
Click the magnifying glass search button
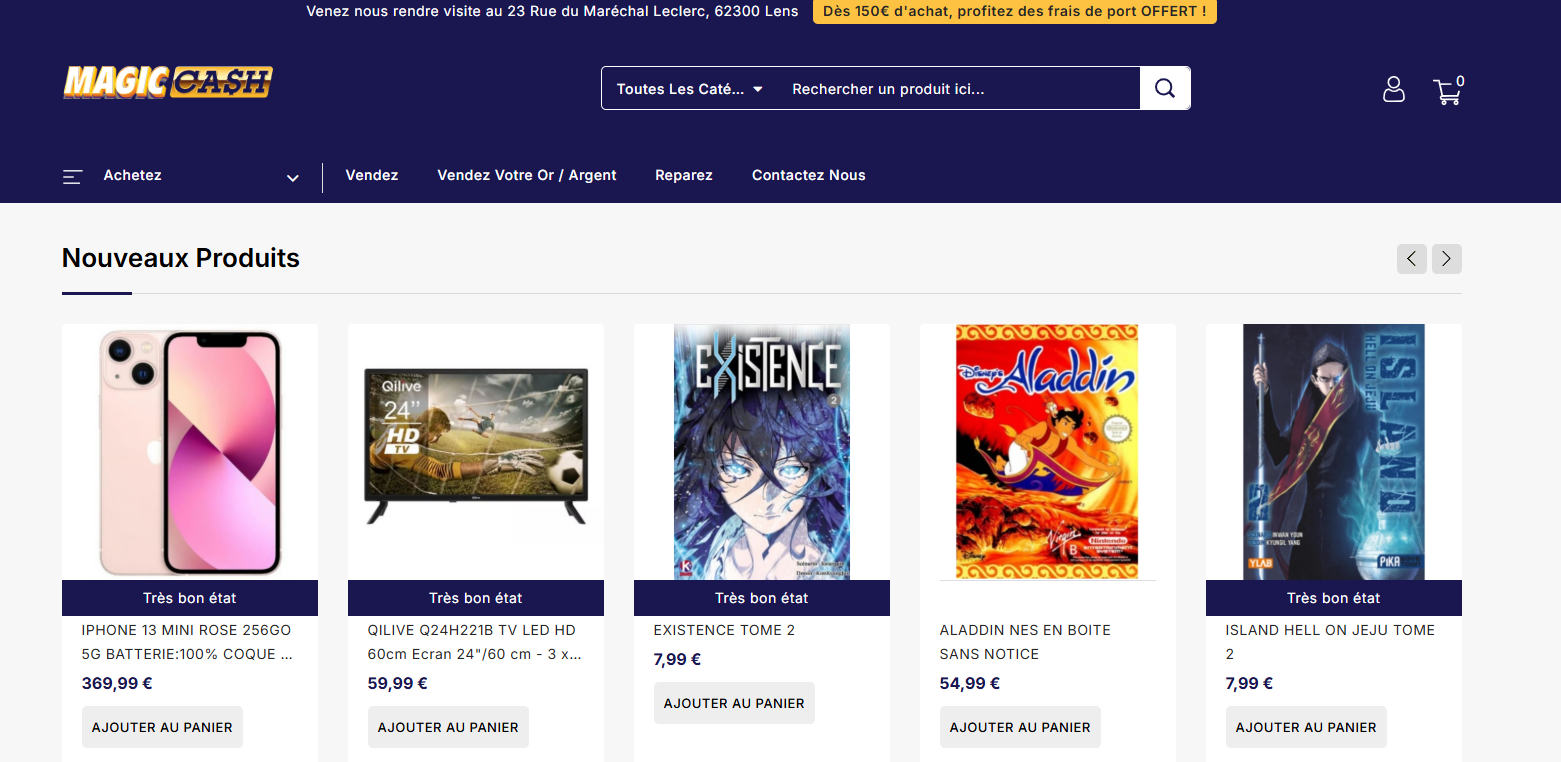click(1165, 88)
